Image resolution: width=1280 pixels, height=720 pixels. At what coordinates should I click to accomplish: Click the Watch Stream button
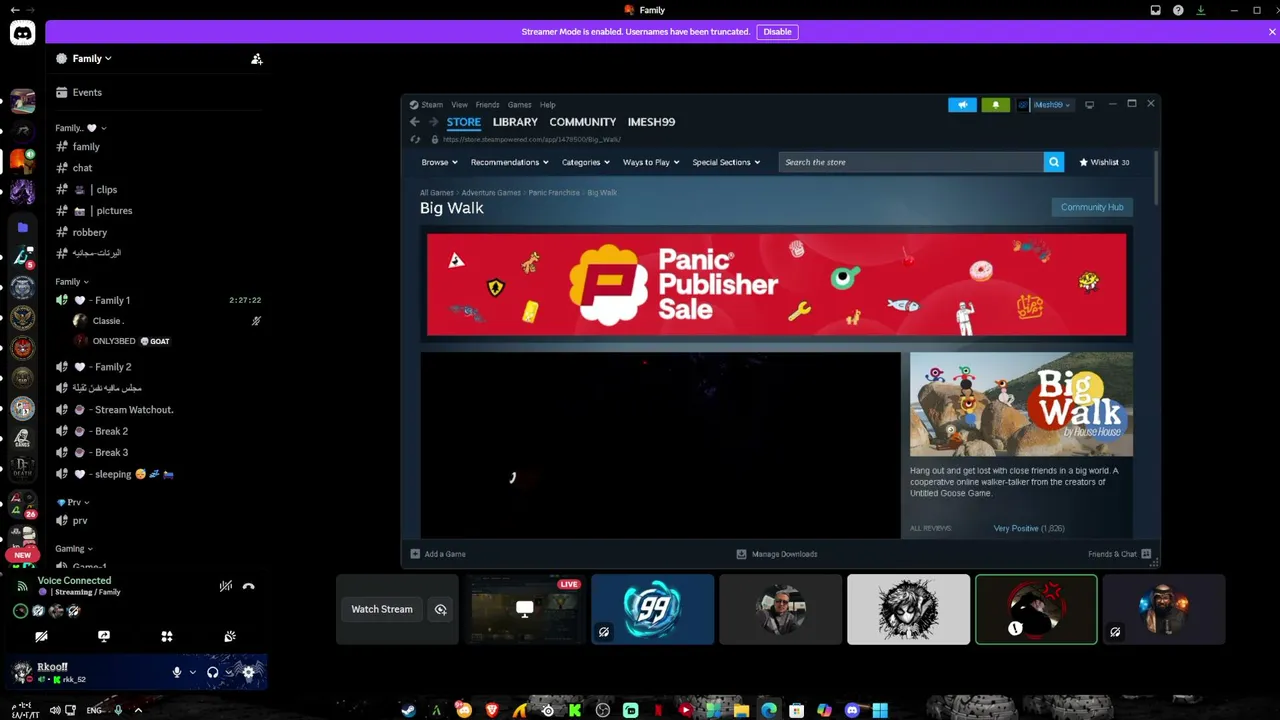382,609
